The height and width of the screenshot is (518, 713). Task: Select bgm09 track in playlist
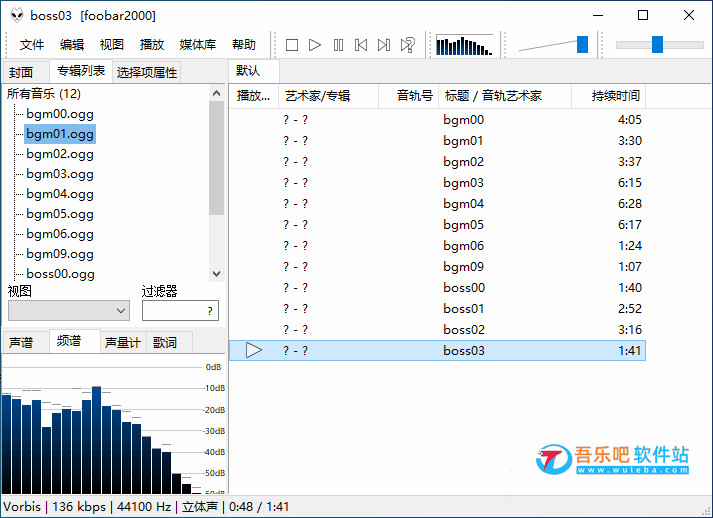(437, 267)
